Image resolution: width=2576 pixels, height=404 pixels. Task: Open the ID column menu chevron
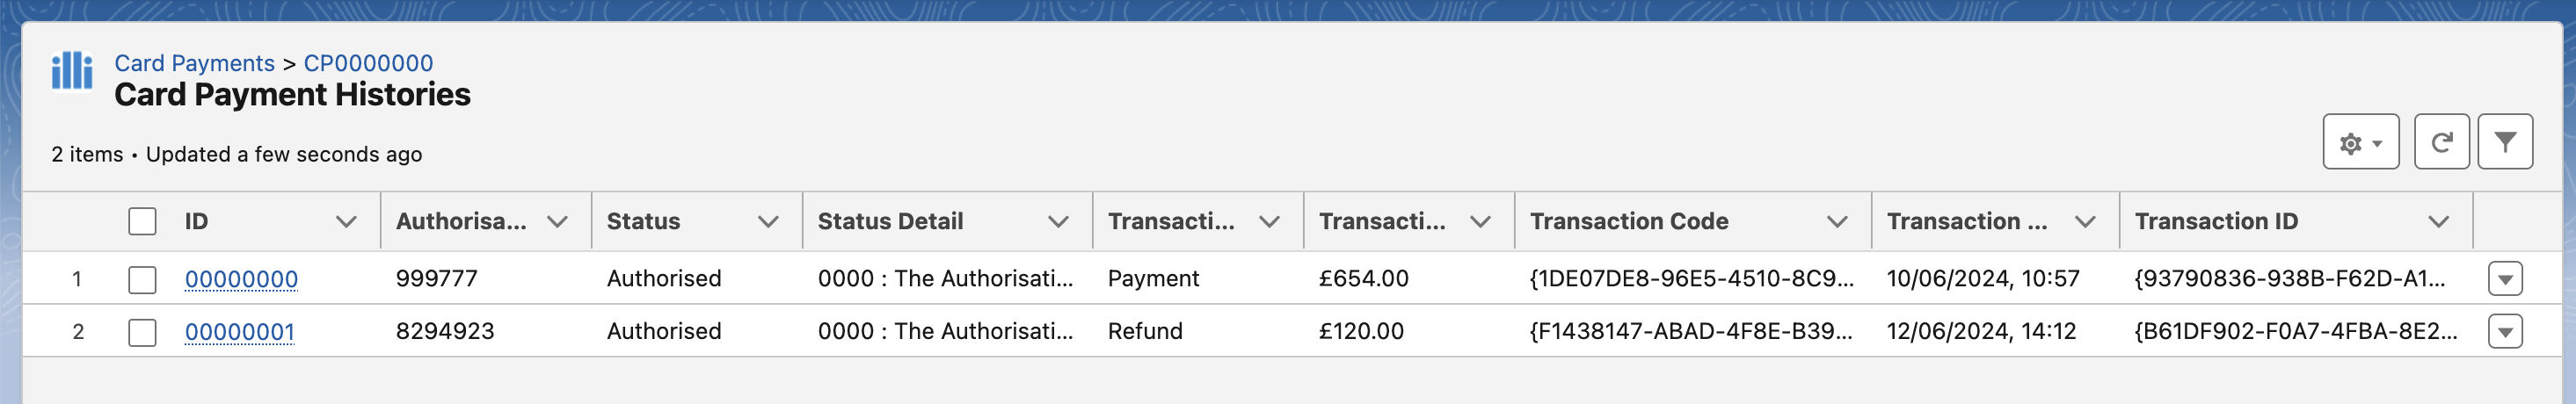[x=346, y=222]
